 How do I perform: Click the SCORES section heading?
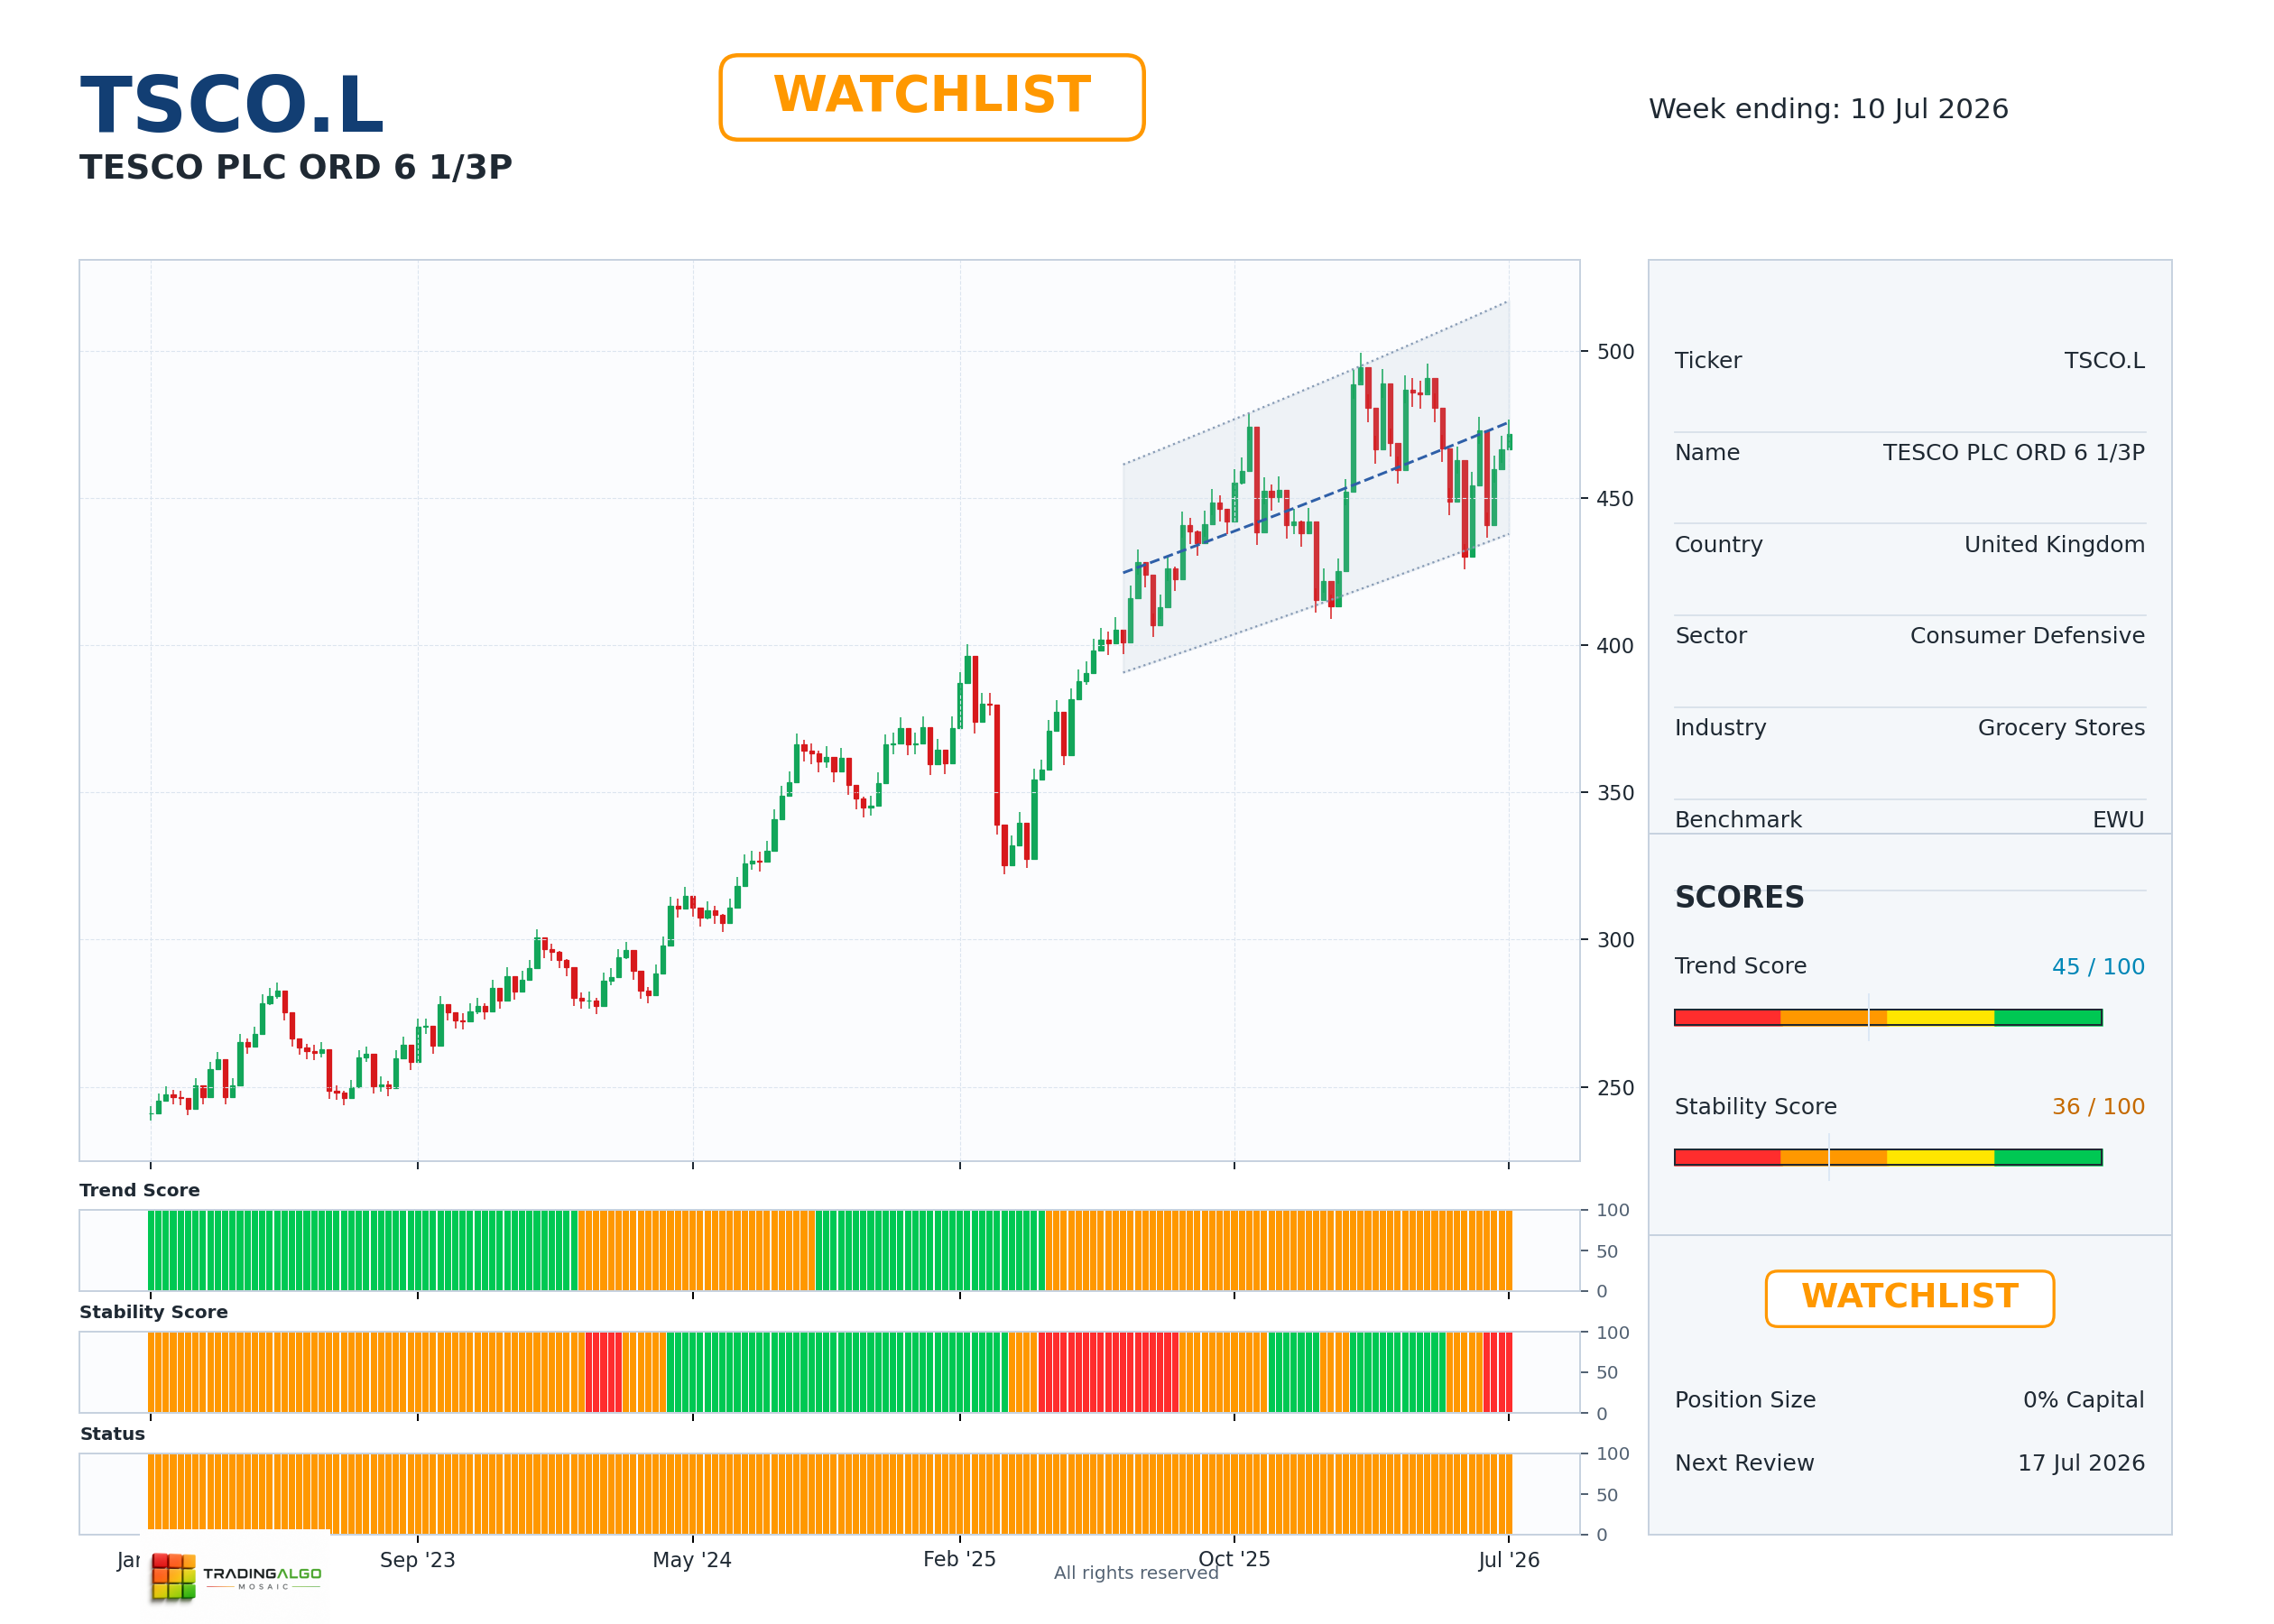point(1739,897)
